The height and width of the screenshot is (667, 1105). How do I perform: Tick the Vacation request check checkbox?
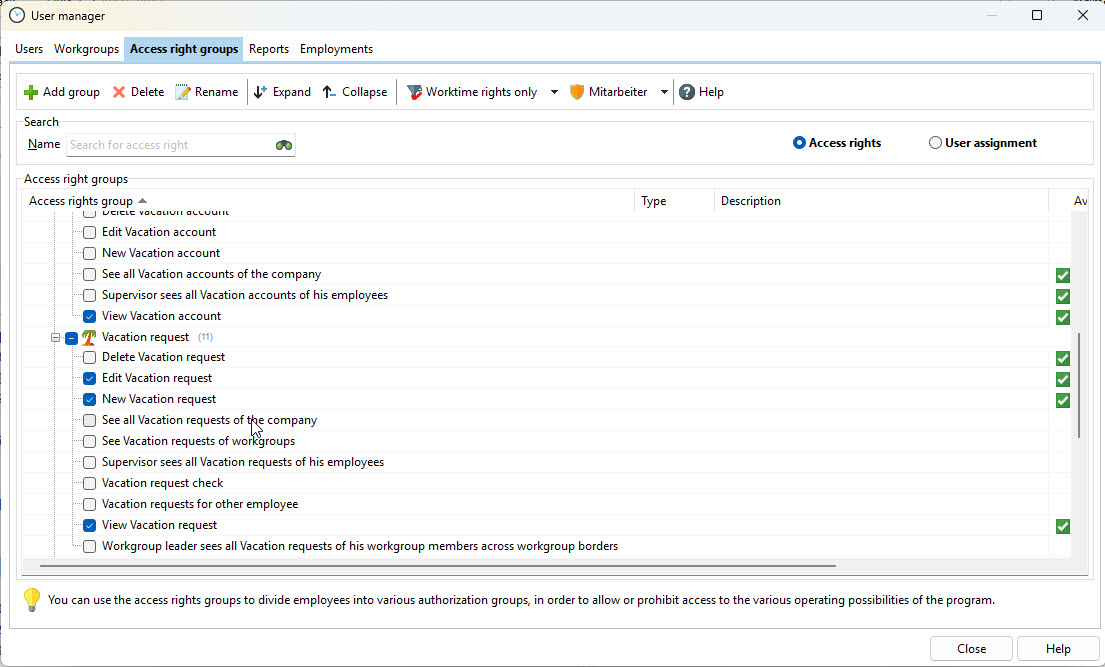[90, 483]
